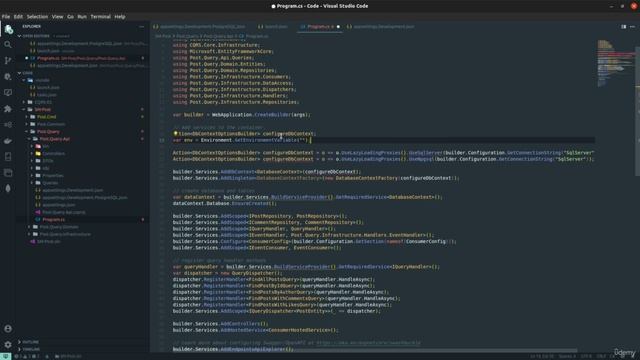640x360 pixels.
Task: Open the Run menu
Action: (82, 17)
